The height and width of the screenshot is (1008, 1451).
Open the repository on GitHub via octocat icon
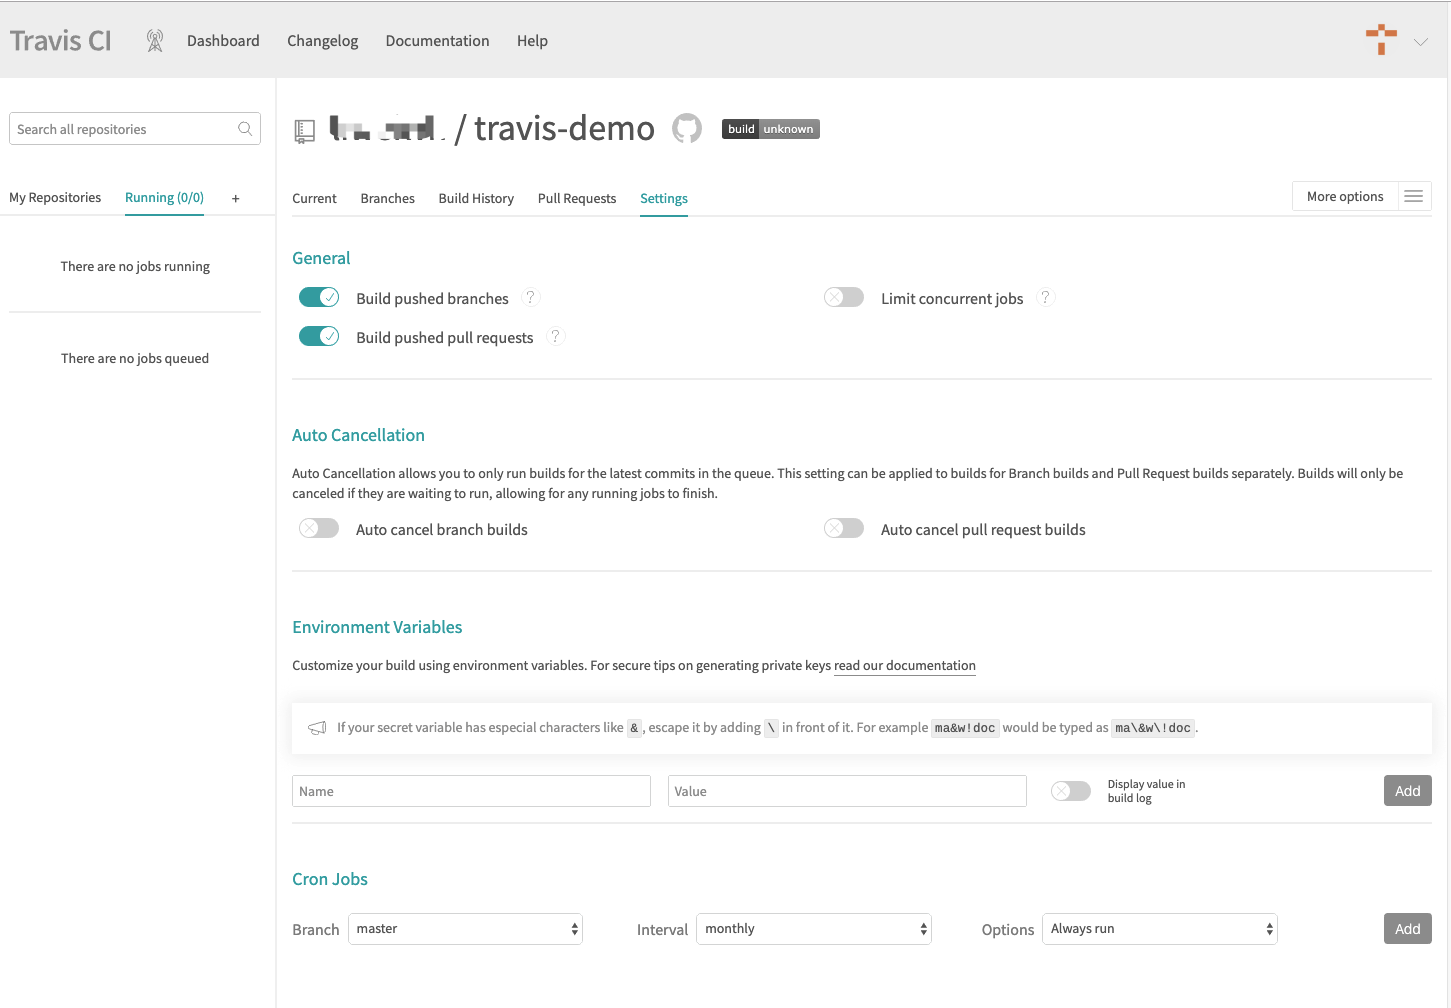(687, 128)
